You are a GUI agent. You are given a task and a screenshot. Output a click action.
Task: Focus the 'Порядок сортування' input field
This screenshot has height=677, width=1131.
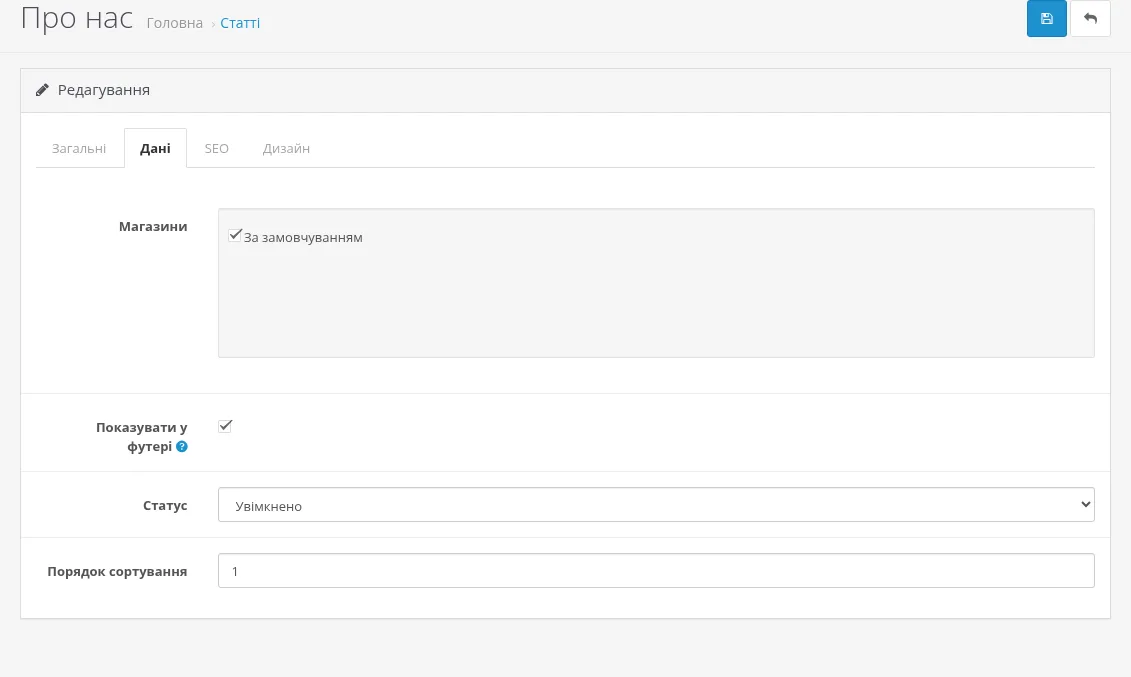656,570
